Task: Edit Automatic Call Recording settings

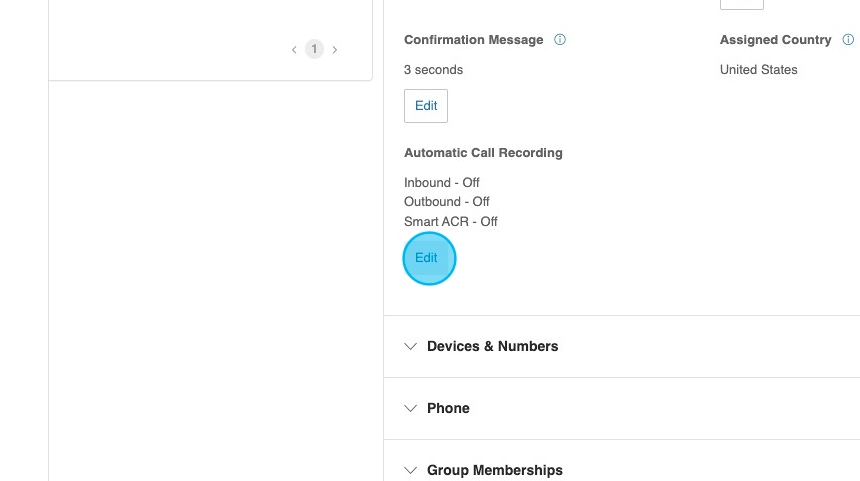Action: pyautogui.click(x=427, y=258)
